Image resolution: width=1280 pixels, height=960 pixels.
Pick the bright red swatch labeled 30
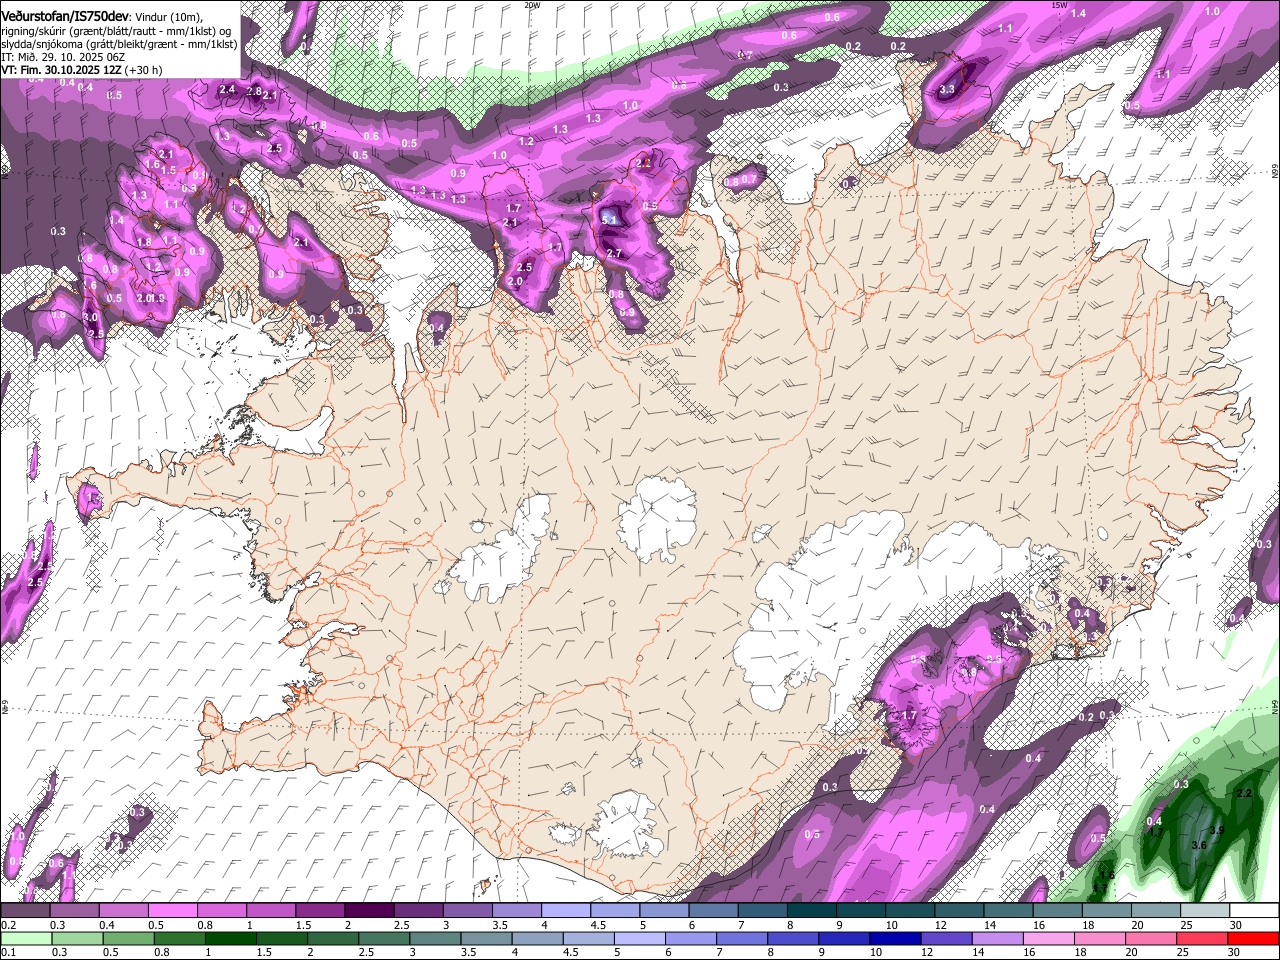point(1252,938)
